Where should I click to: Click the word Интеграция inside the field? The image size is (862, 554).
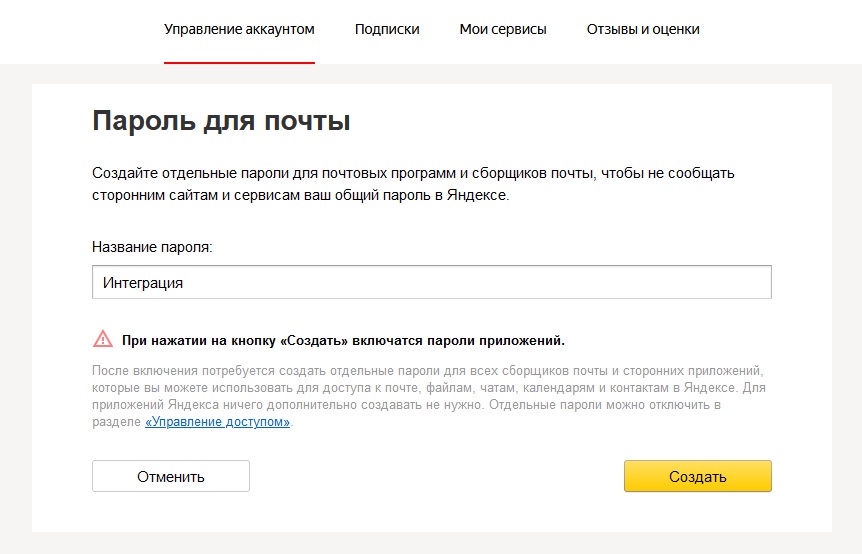point(143,283)
